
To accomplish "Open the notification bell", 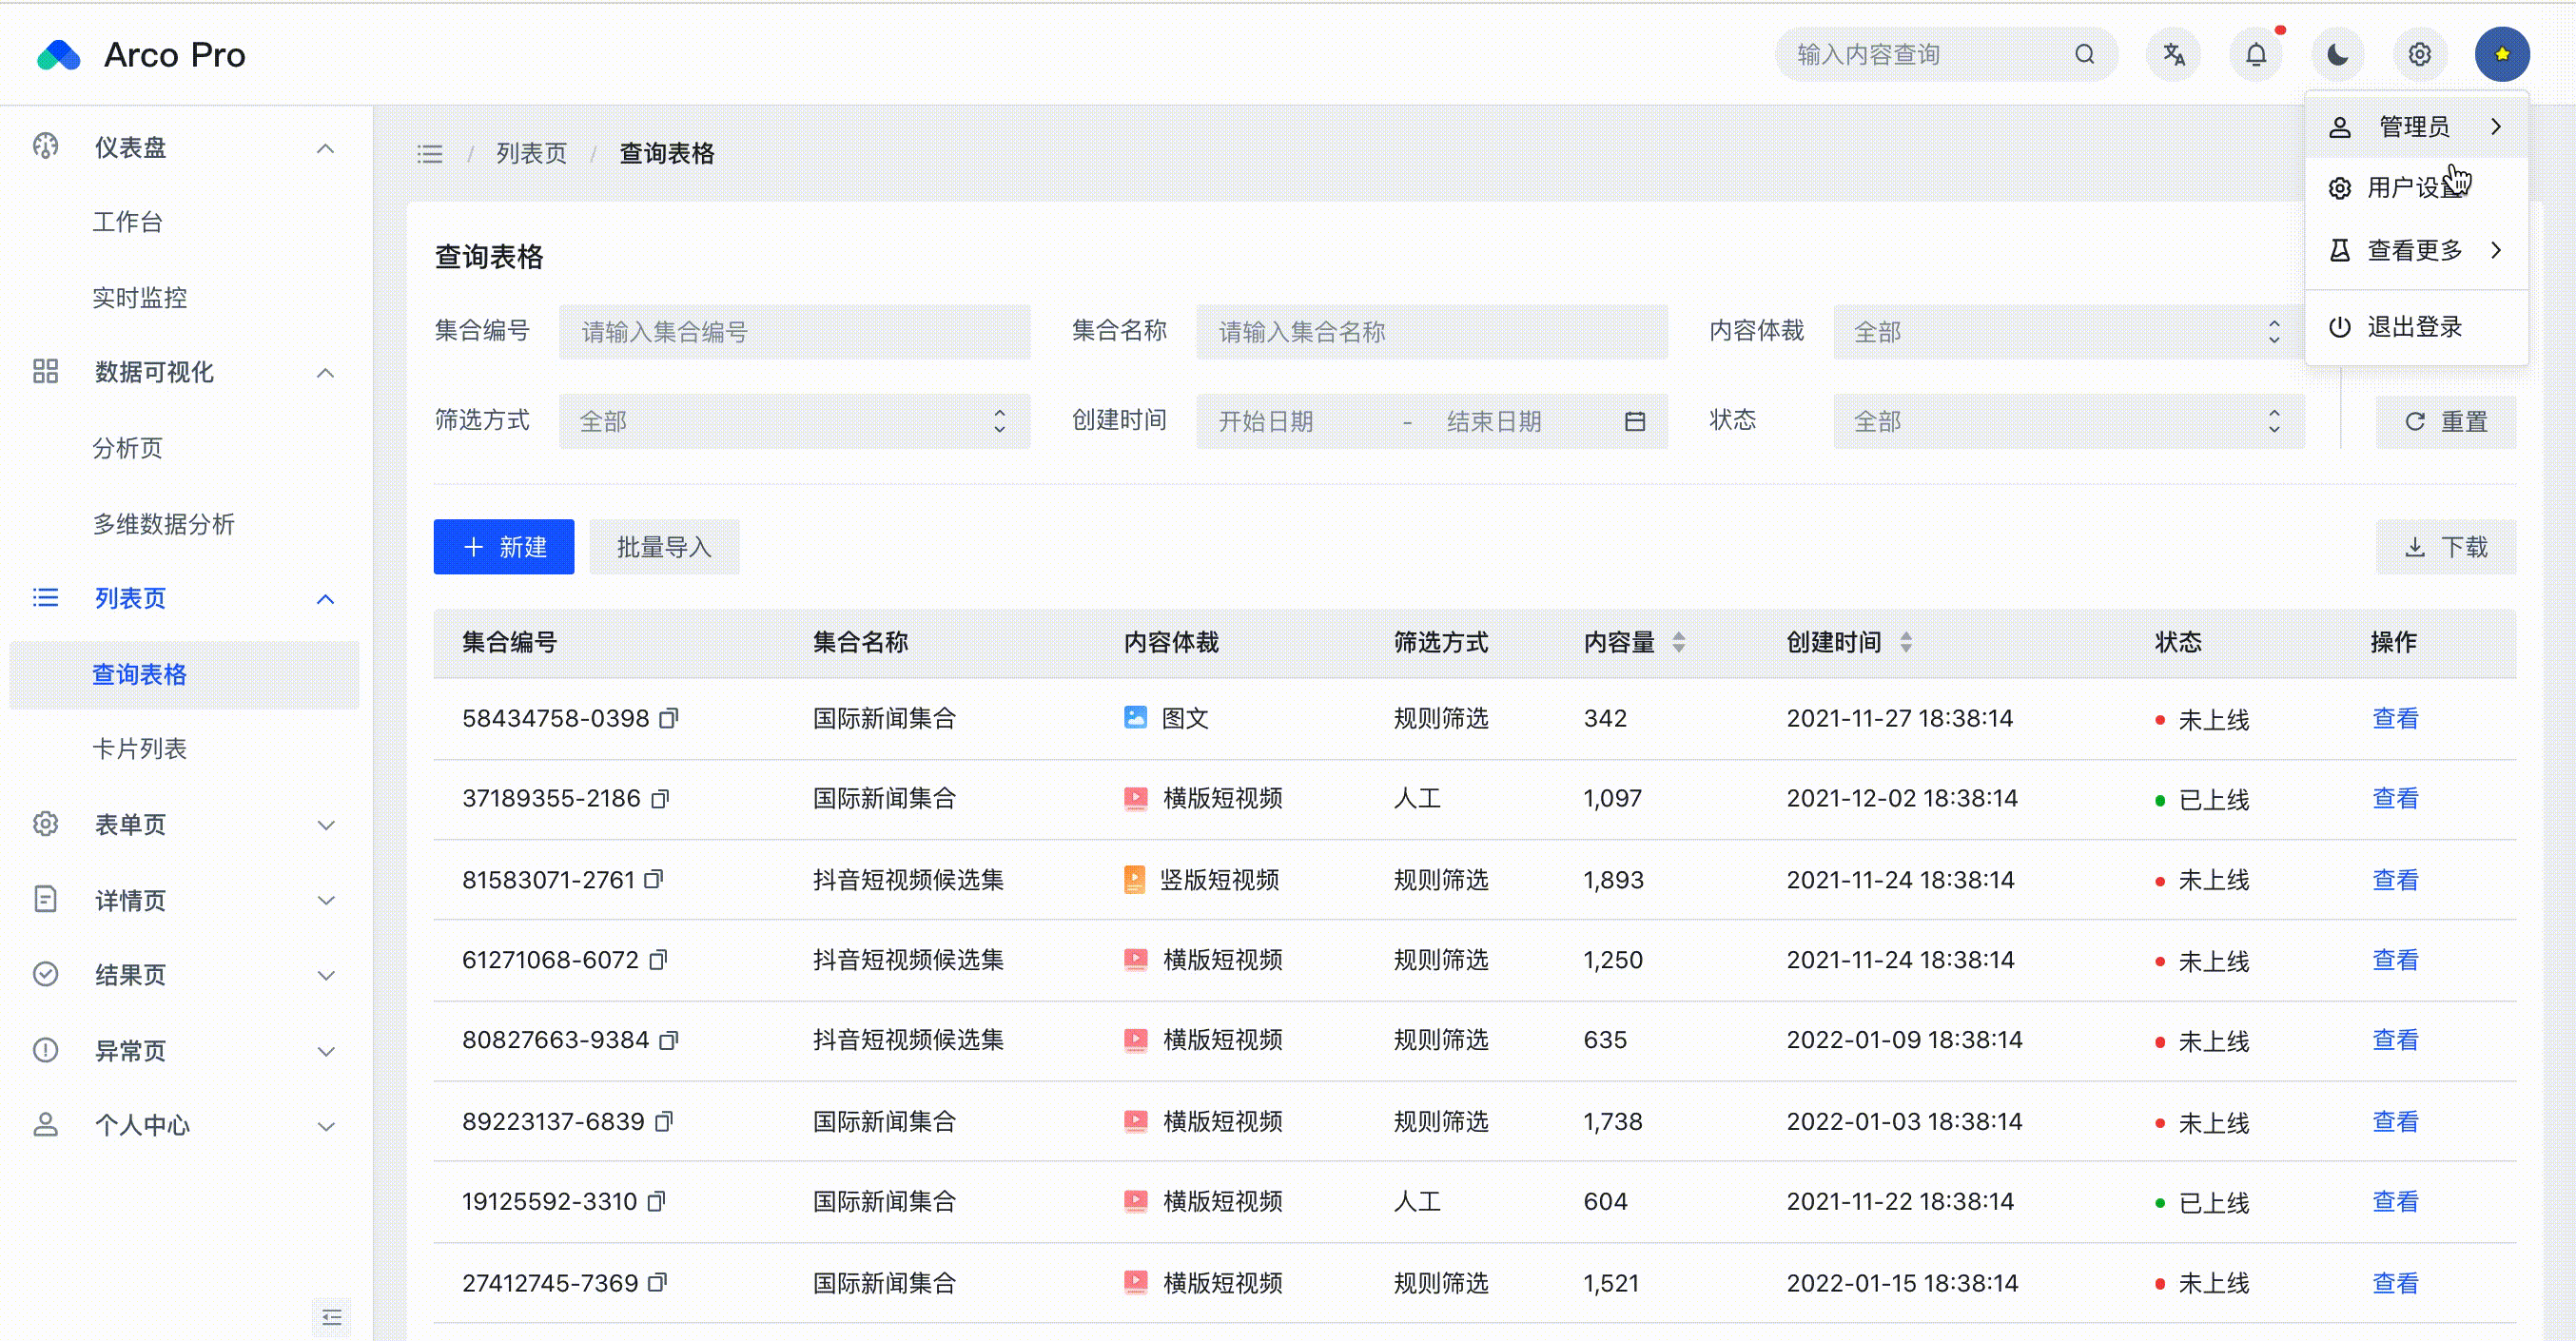I will (x=2256, y=54).
